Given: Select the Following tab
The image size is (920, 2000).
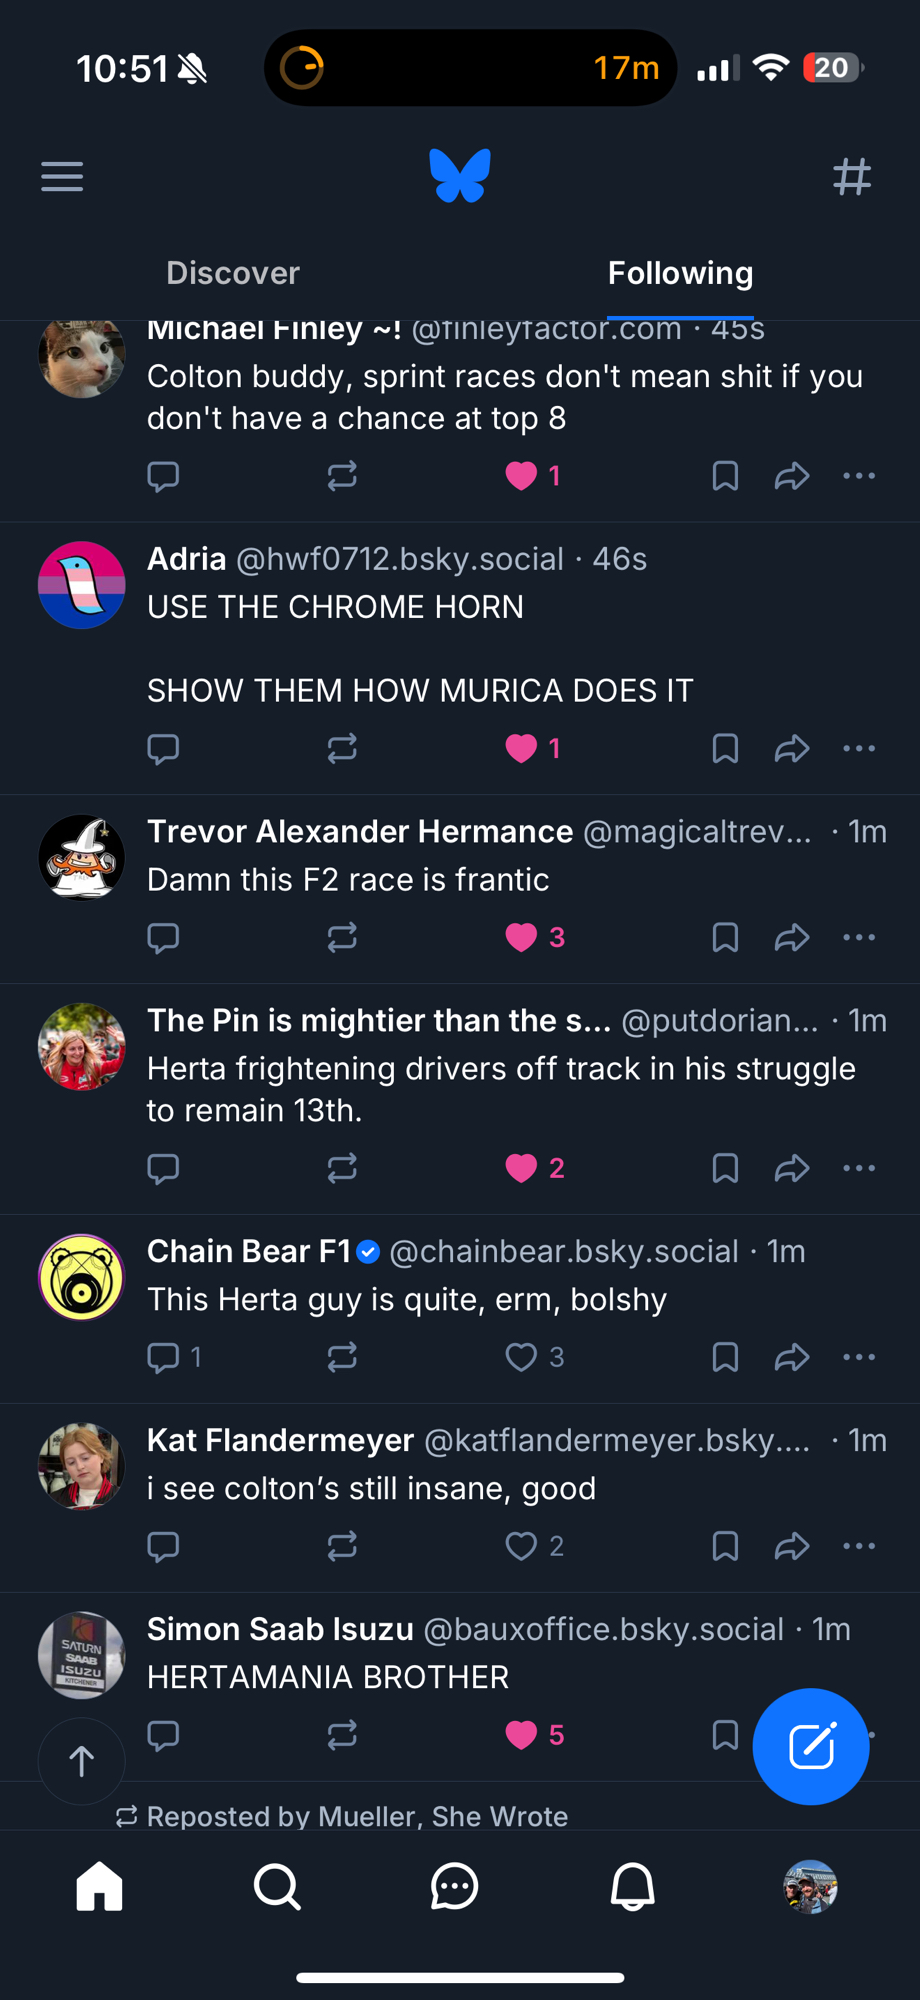Looking at the screenshot, I should tap(680, 273).
